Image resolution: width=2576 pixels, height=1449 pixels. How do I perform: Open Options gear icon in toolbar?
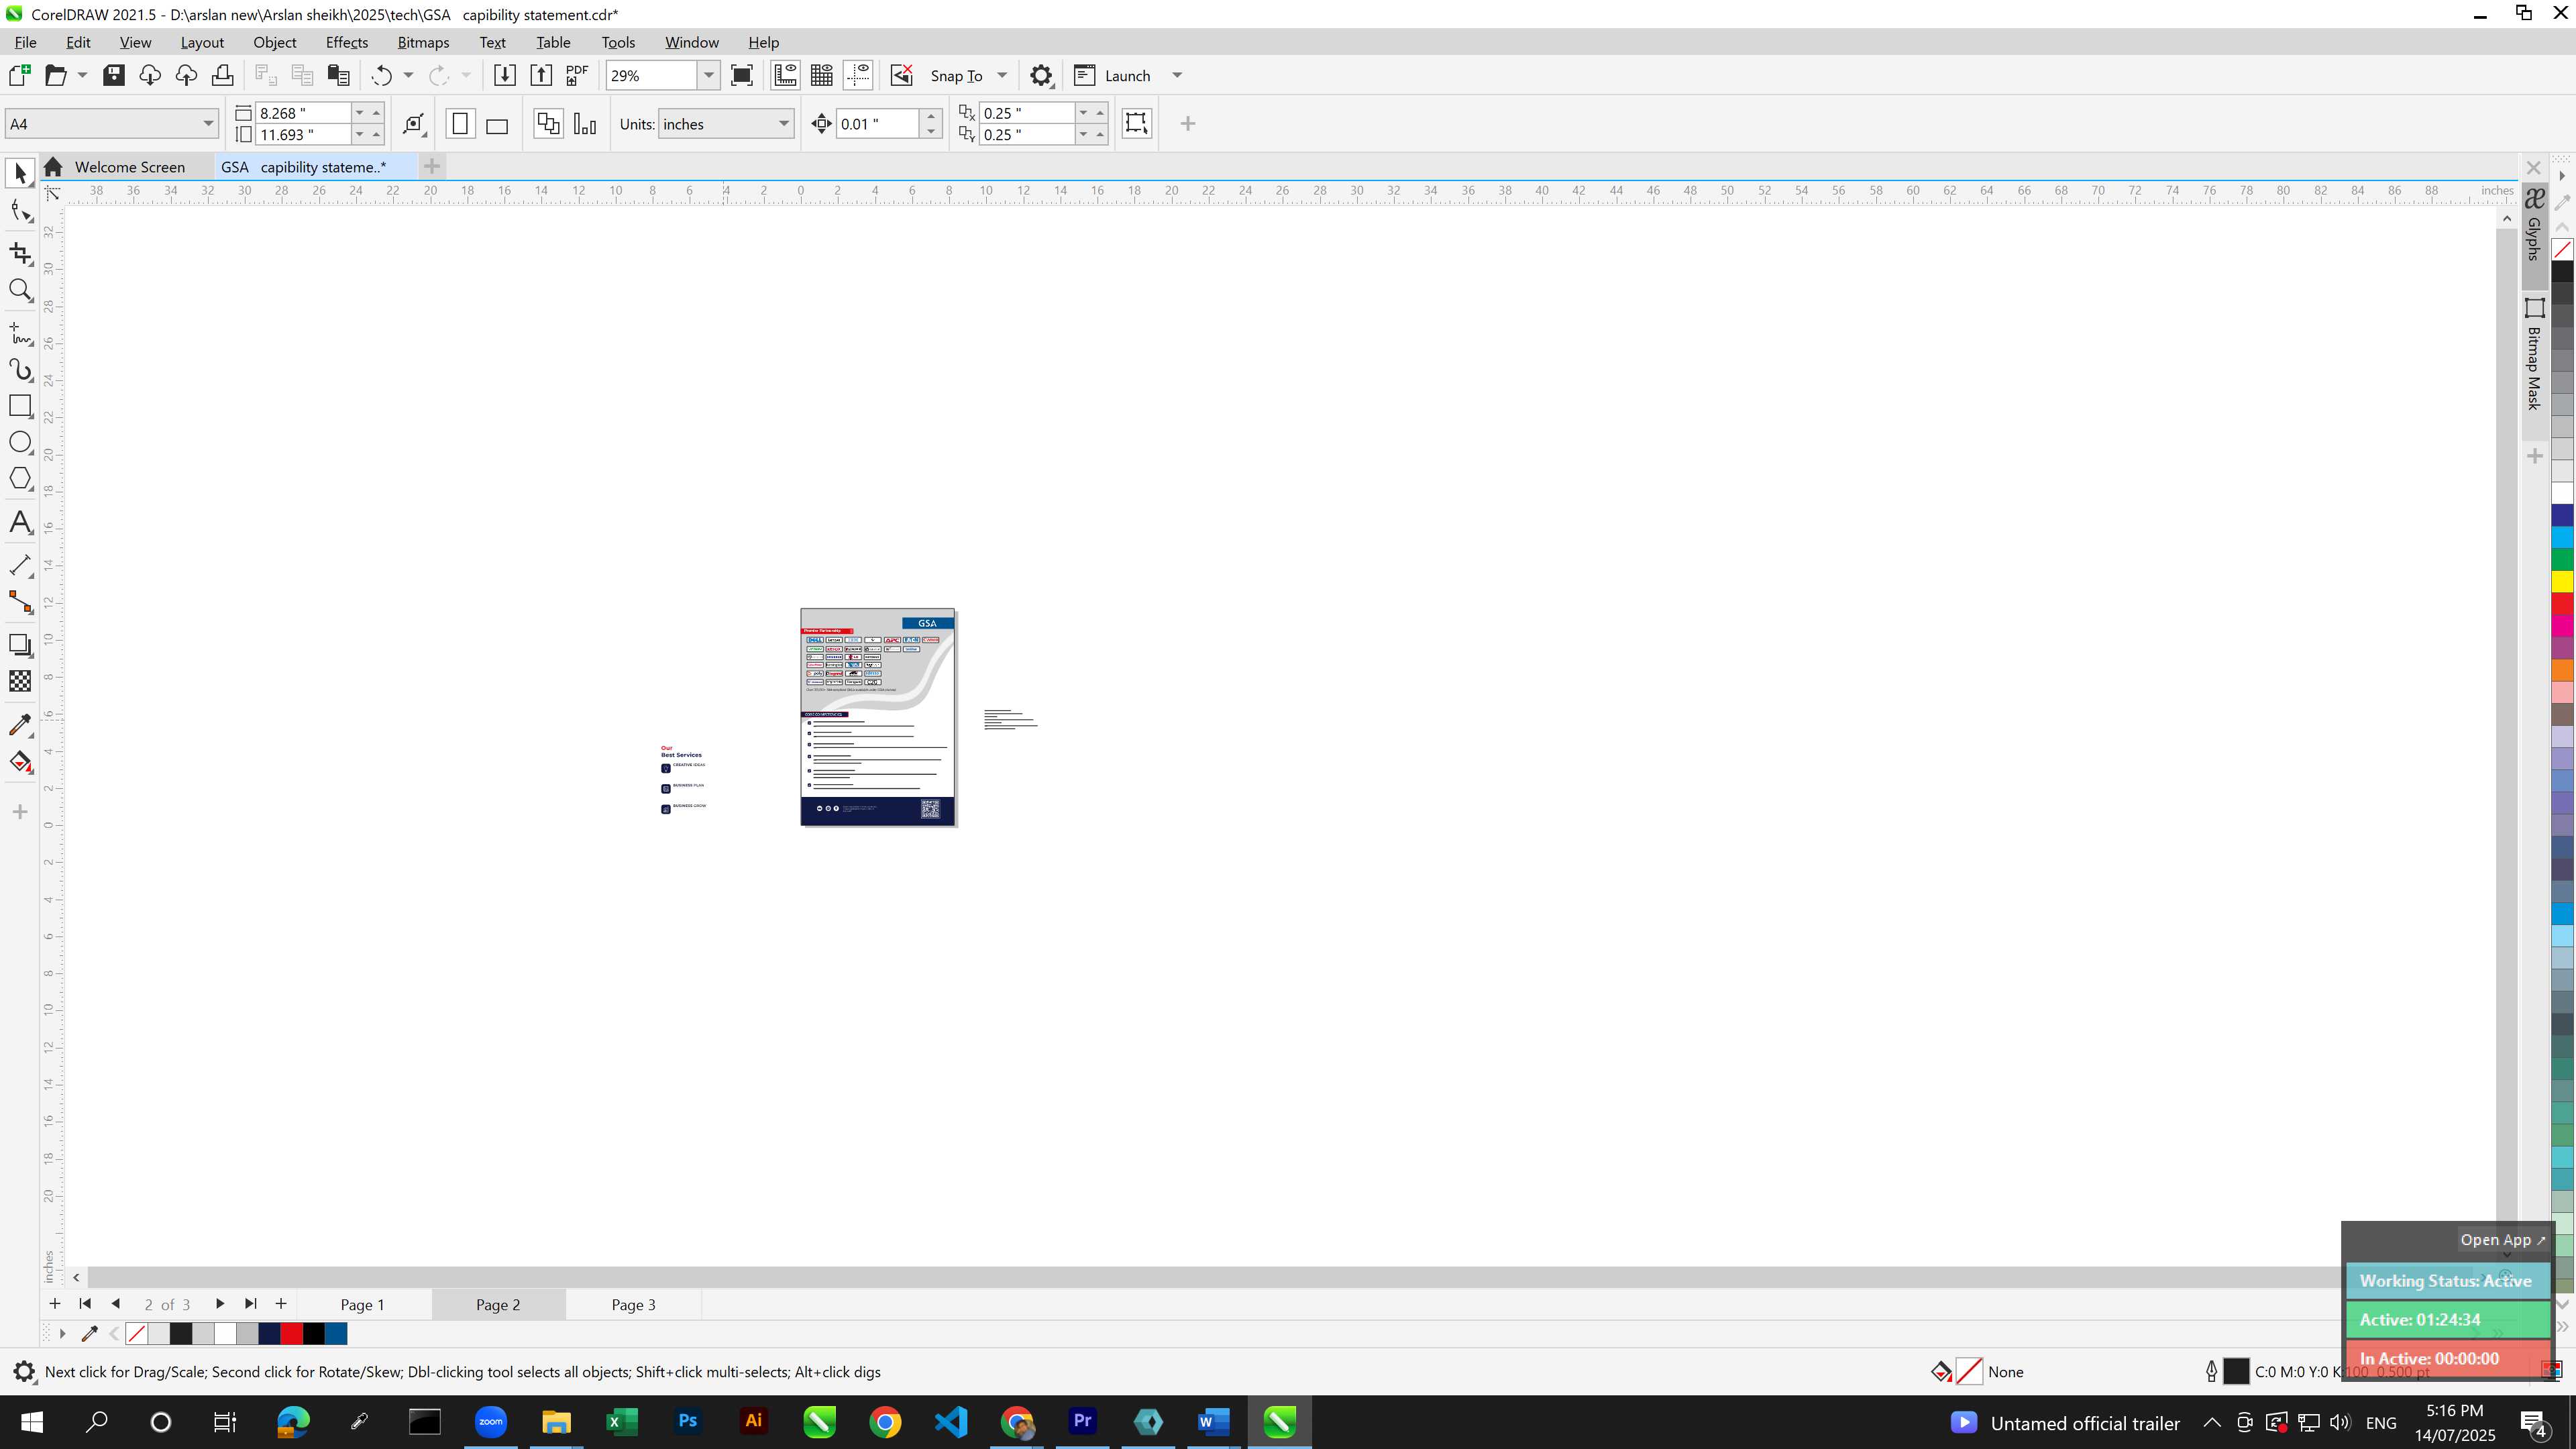tap(1041, 76)
